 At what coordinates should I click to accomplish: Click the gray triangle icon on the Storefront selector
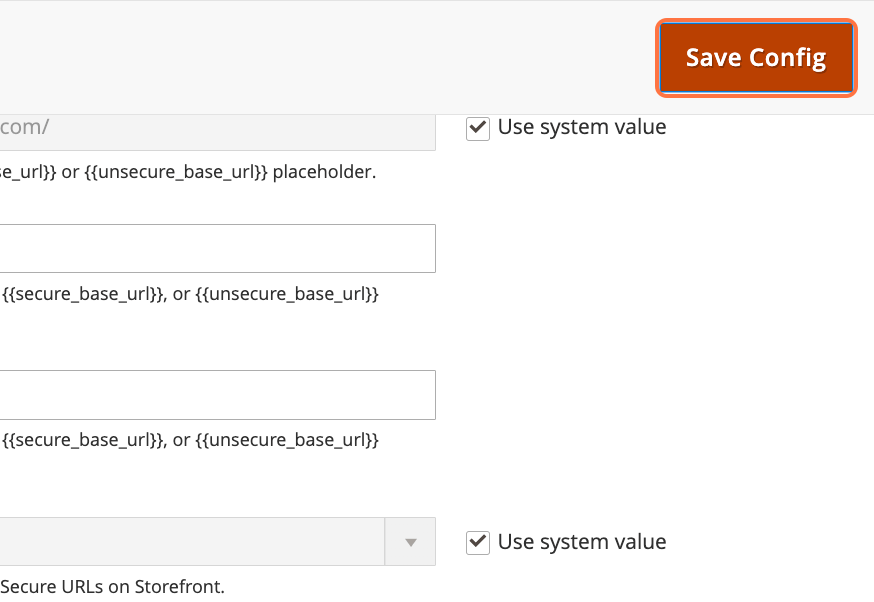tap(410, 541)
